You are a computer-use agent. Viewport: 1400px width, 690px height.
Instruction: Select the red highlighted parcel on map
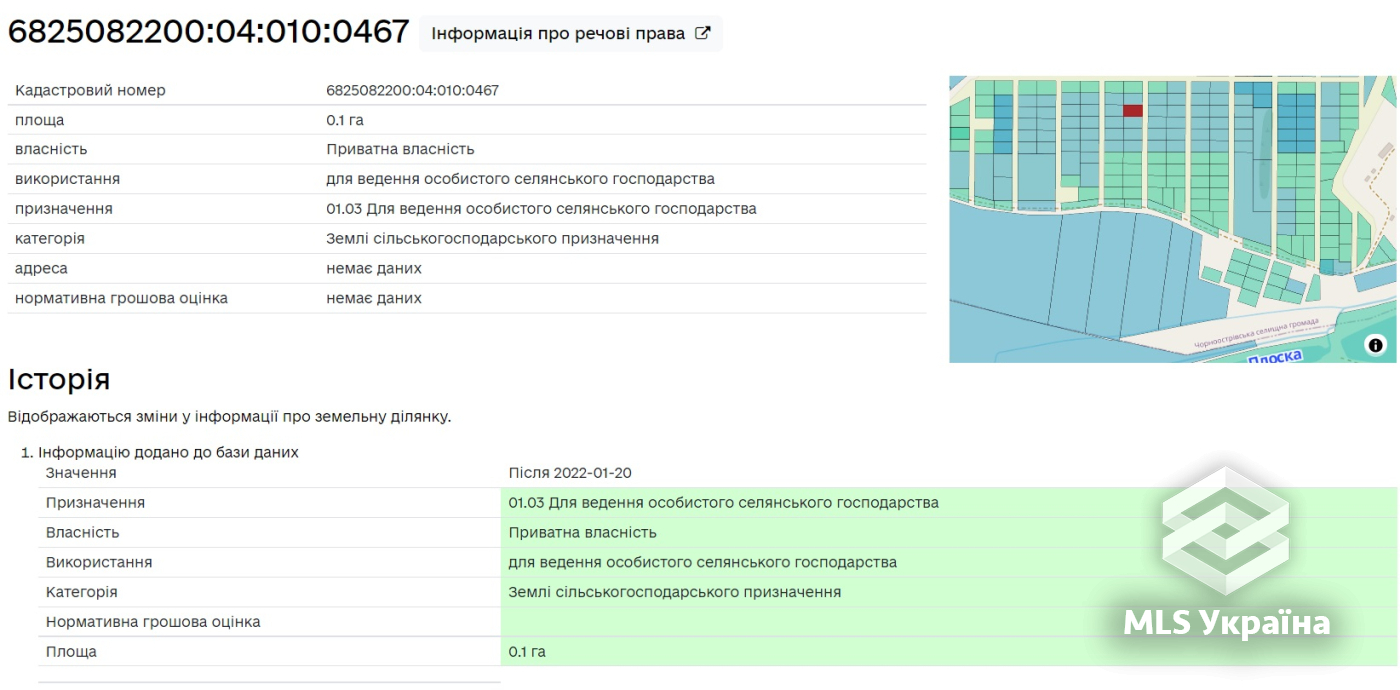click(1133, 111)
